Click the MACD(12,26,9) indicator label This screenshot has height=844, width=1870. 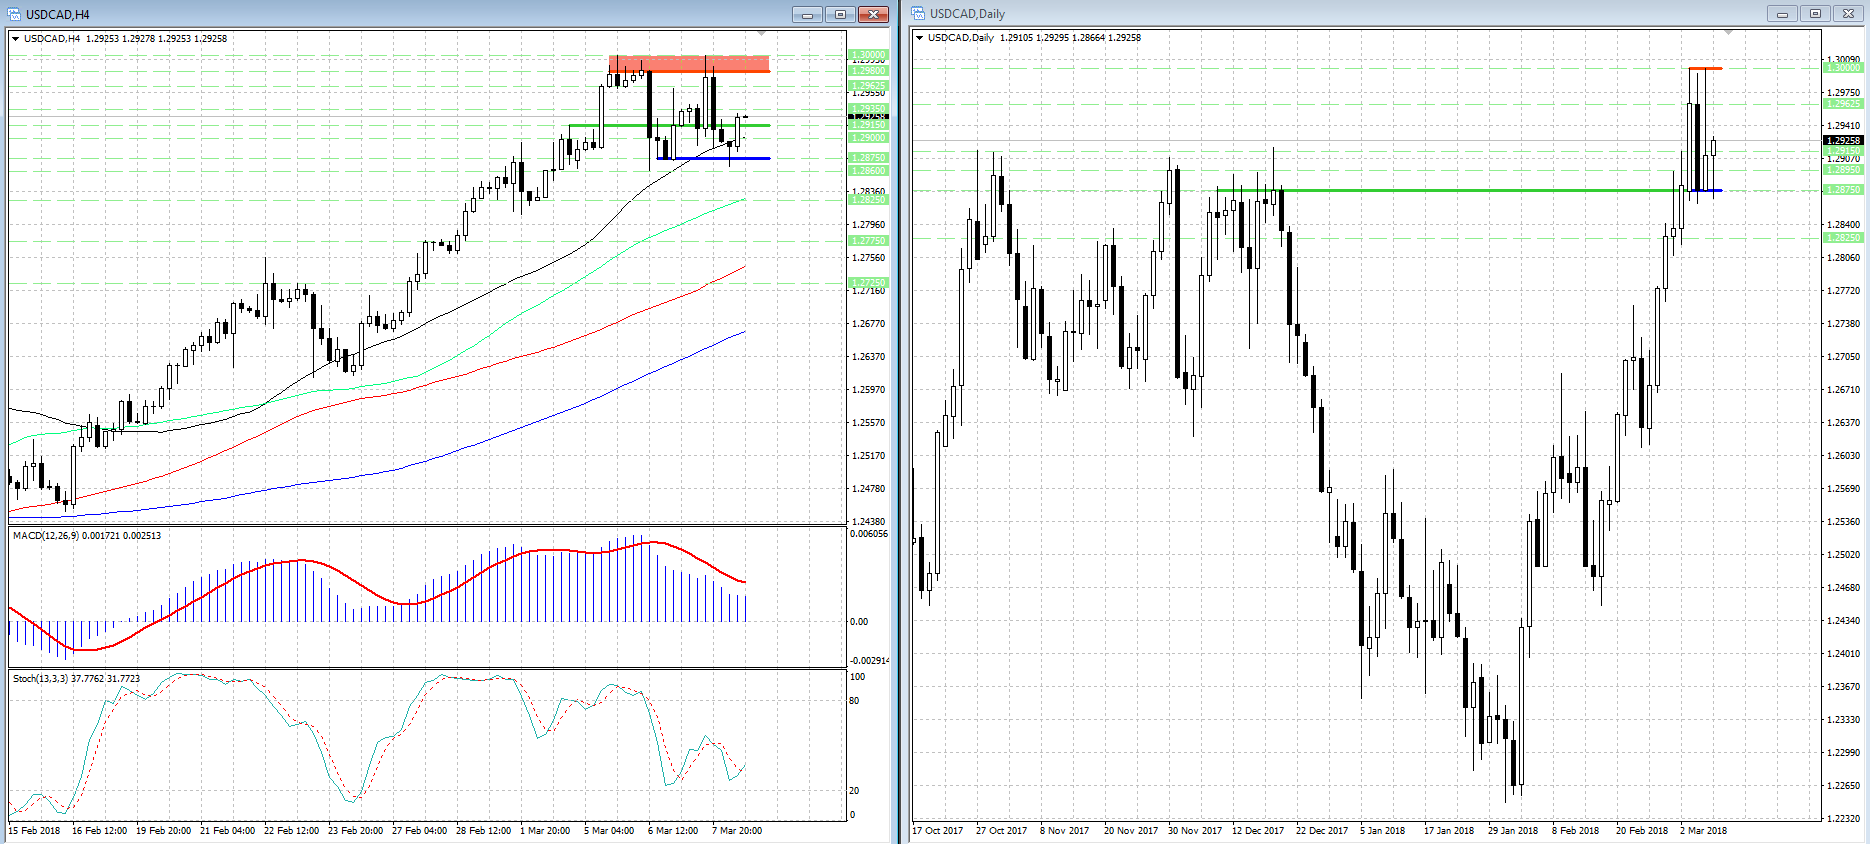point(86,536)
